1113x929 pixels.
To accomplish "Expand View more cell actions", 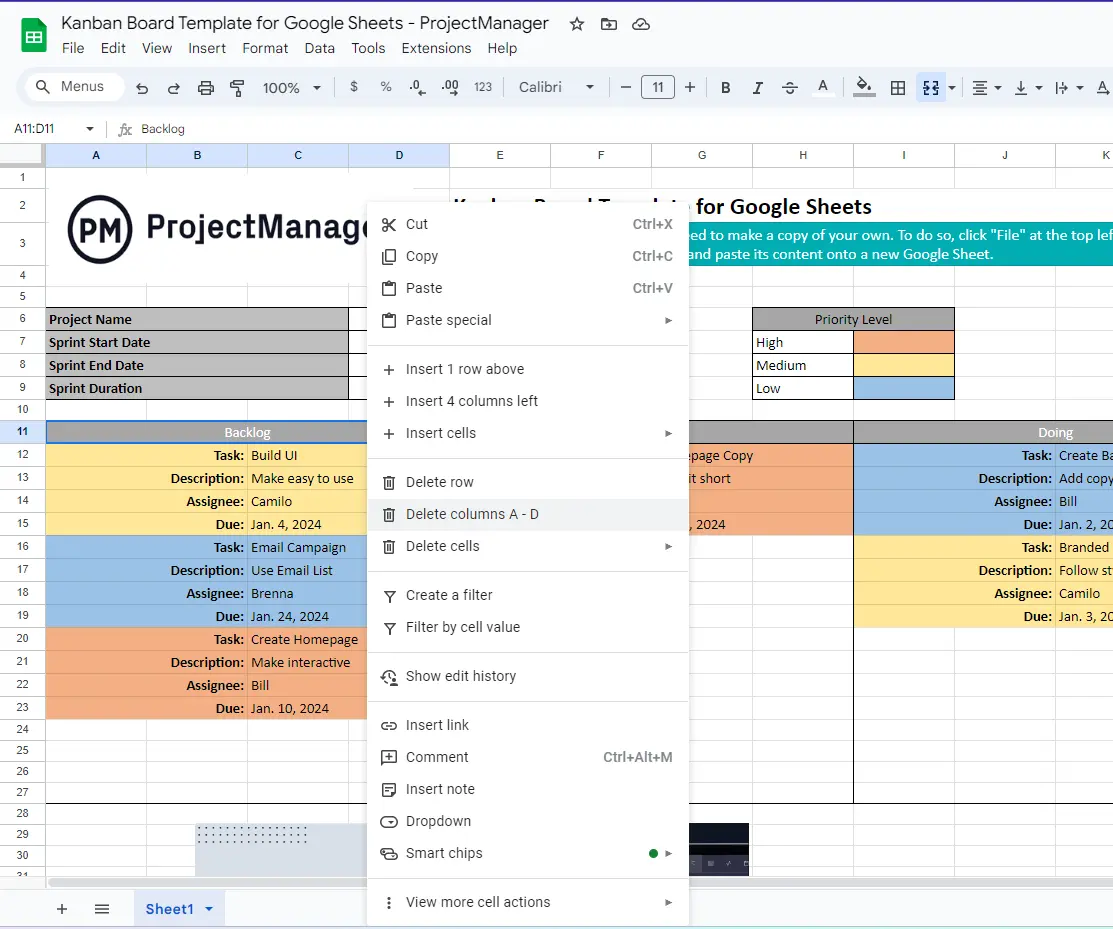I will click(527, 901).
